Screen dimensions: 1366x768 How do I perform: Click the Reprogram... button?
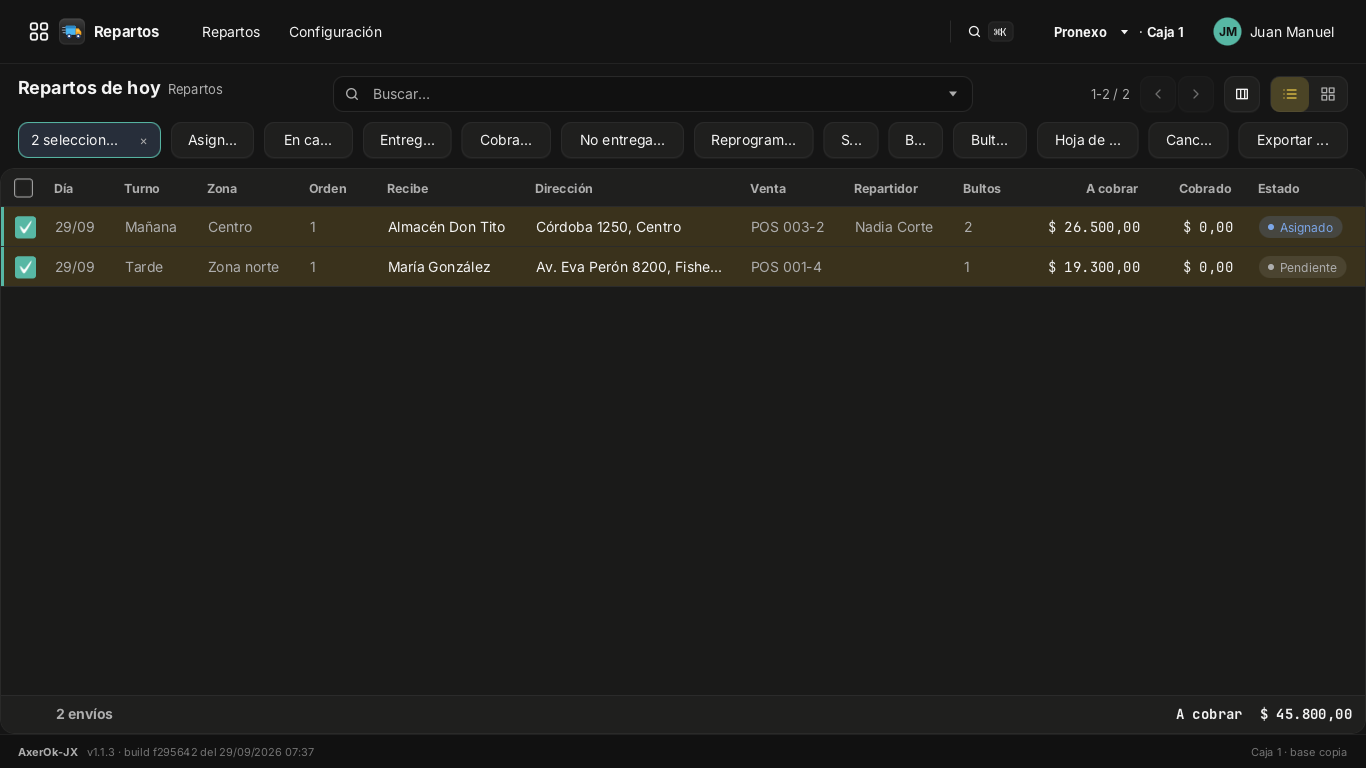pos(753,140)
